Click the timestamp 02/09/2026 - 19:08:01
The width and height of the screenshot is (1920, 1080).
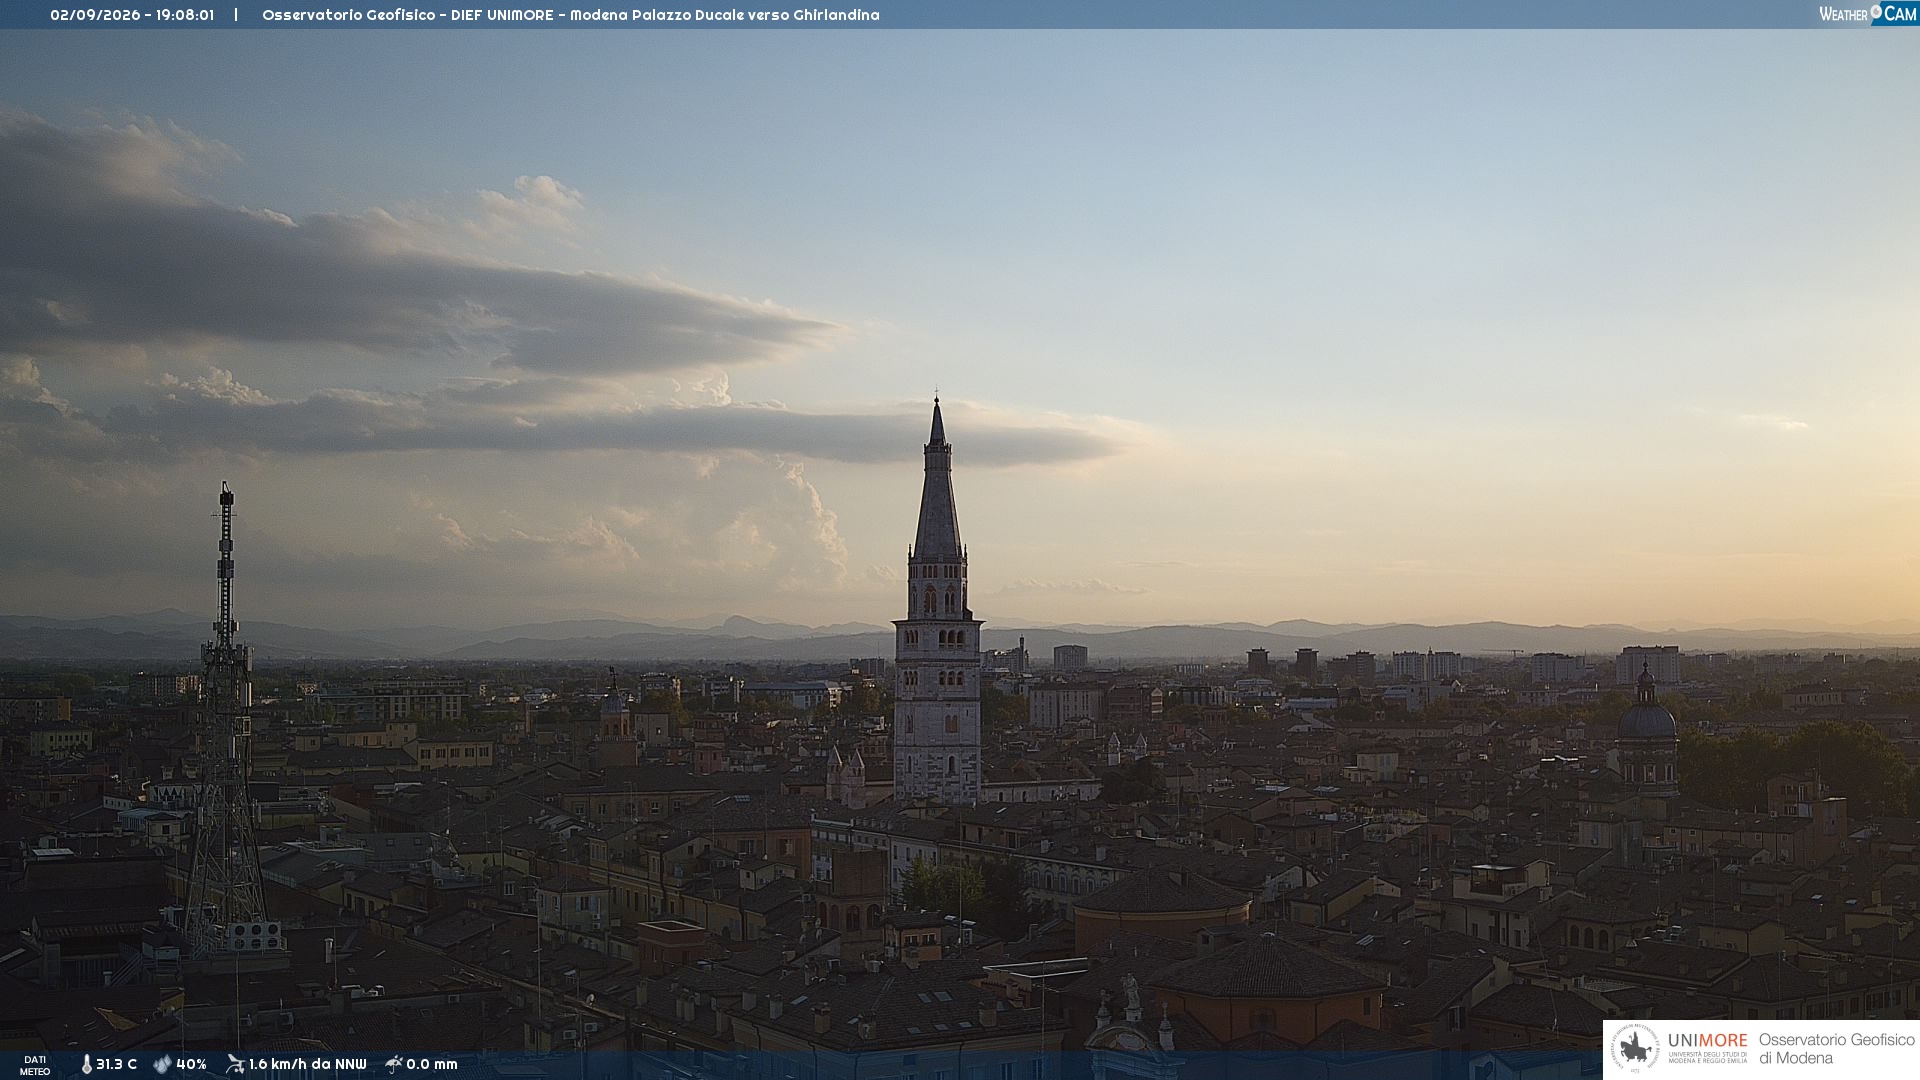point(132,15)
